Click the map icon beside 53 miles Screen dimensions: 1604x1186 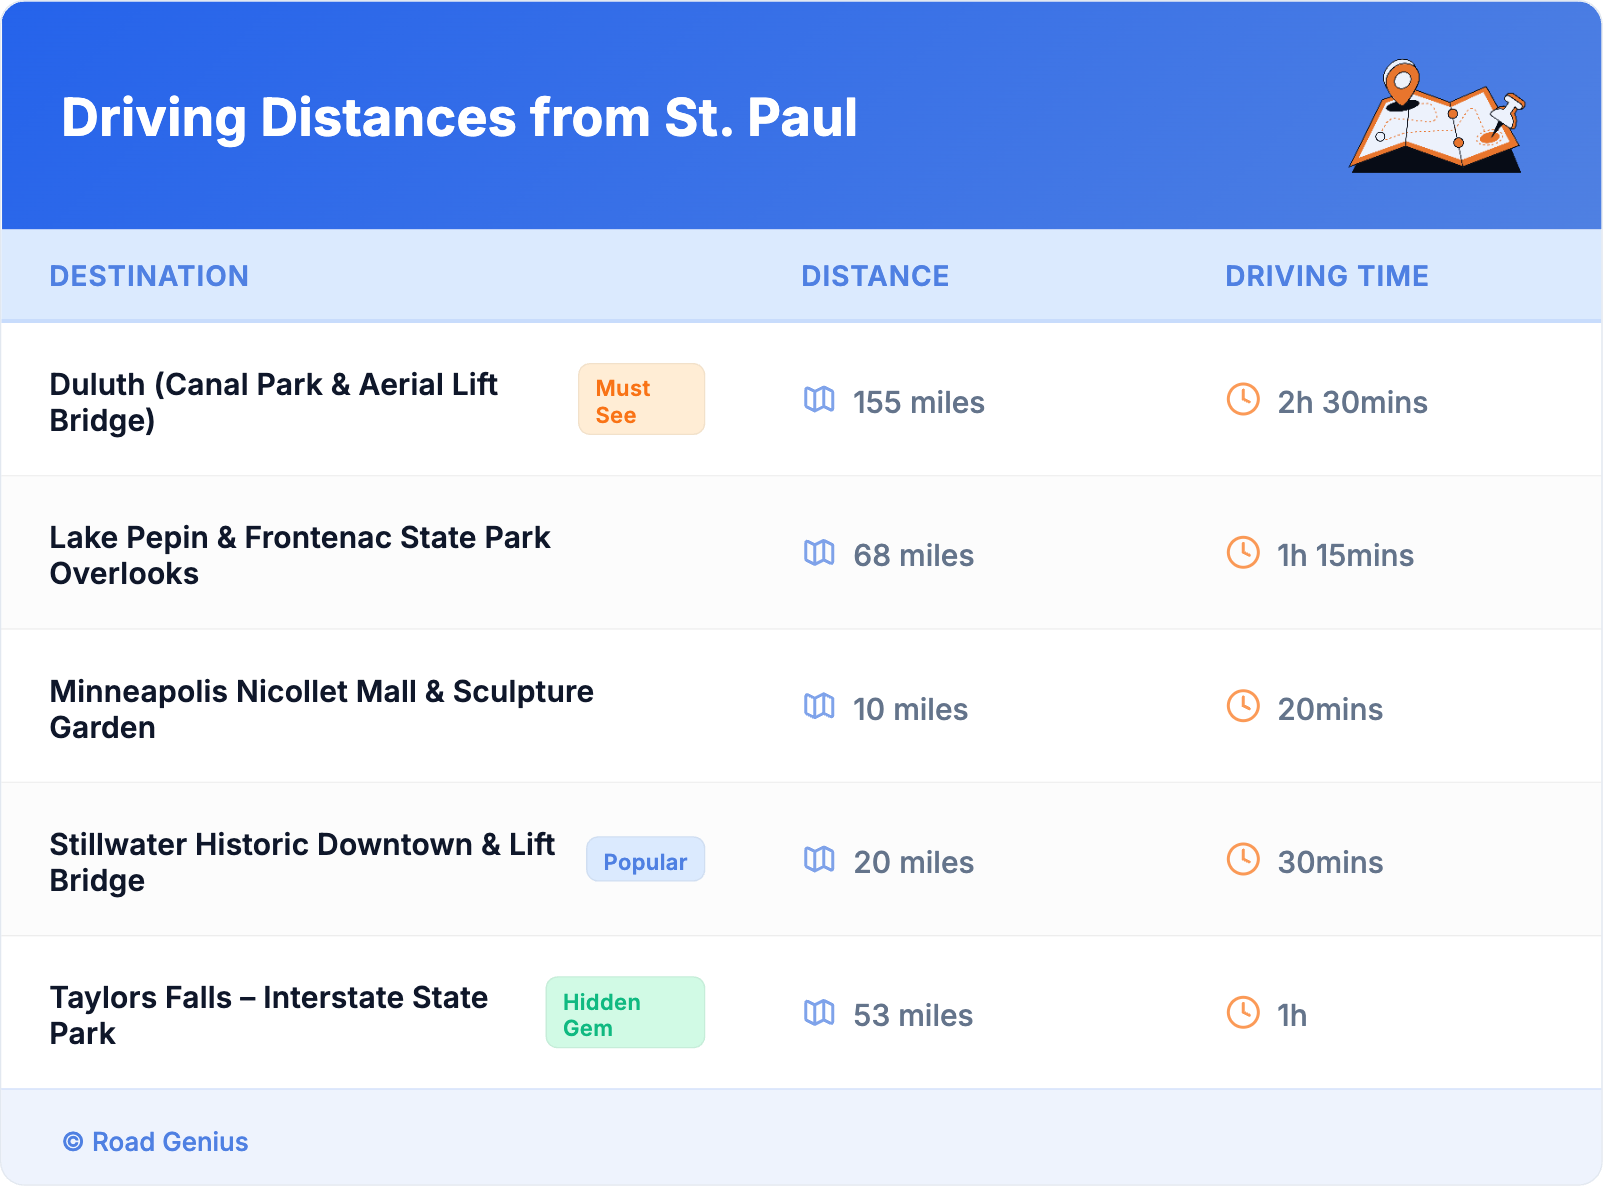pyautogui.click(x=819, y=1013)
